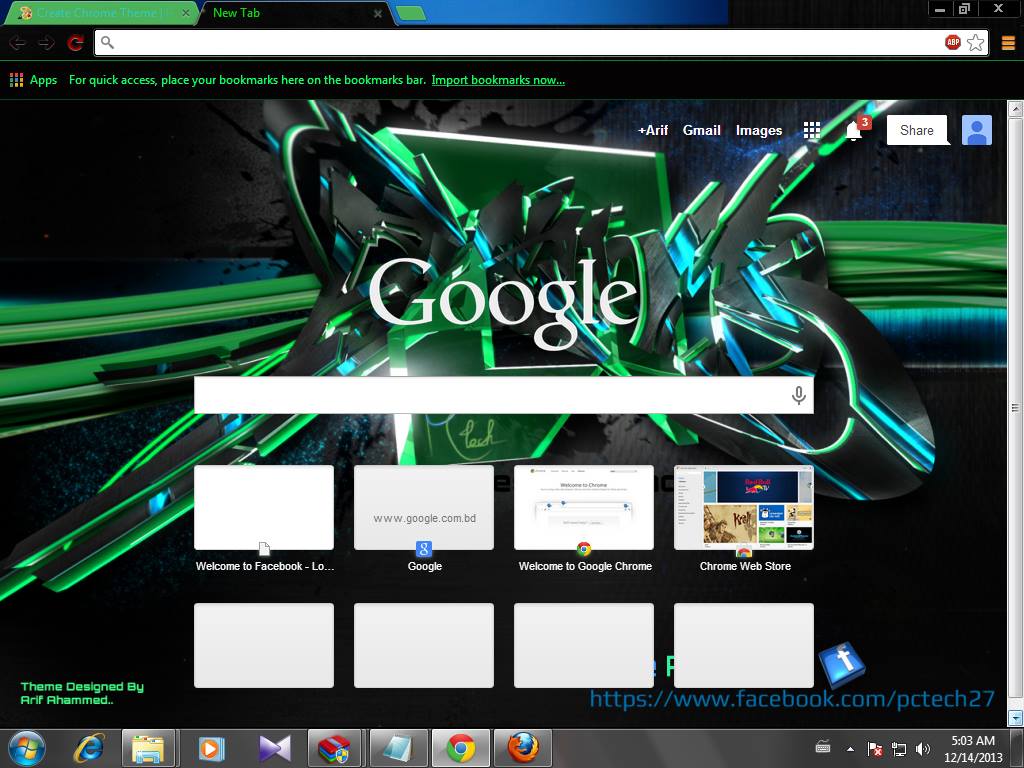Open the Google account profile avatar
The height and width of the screenshot is (768, 1024).
point(976,130)
